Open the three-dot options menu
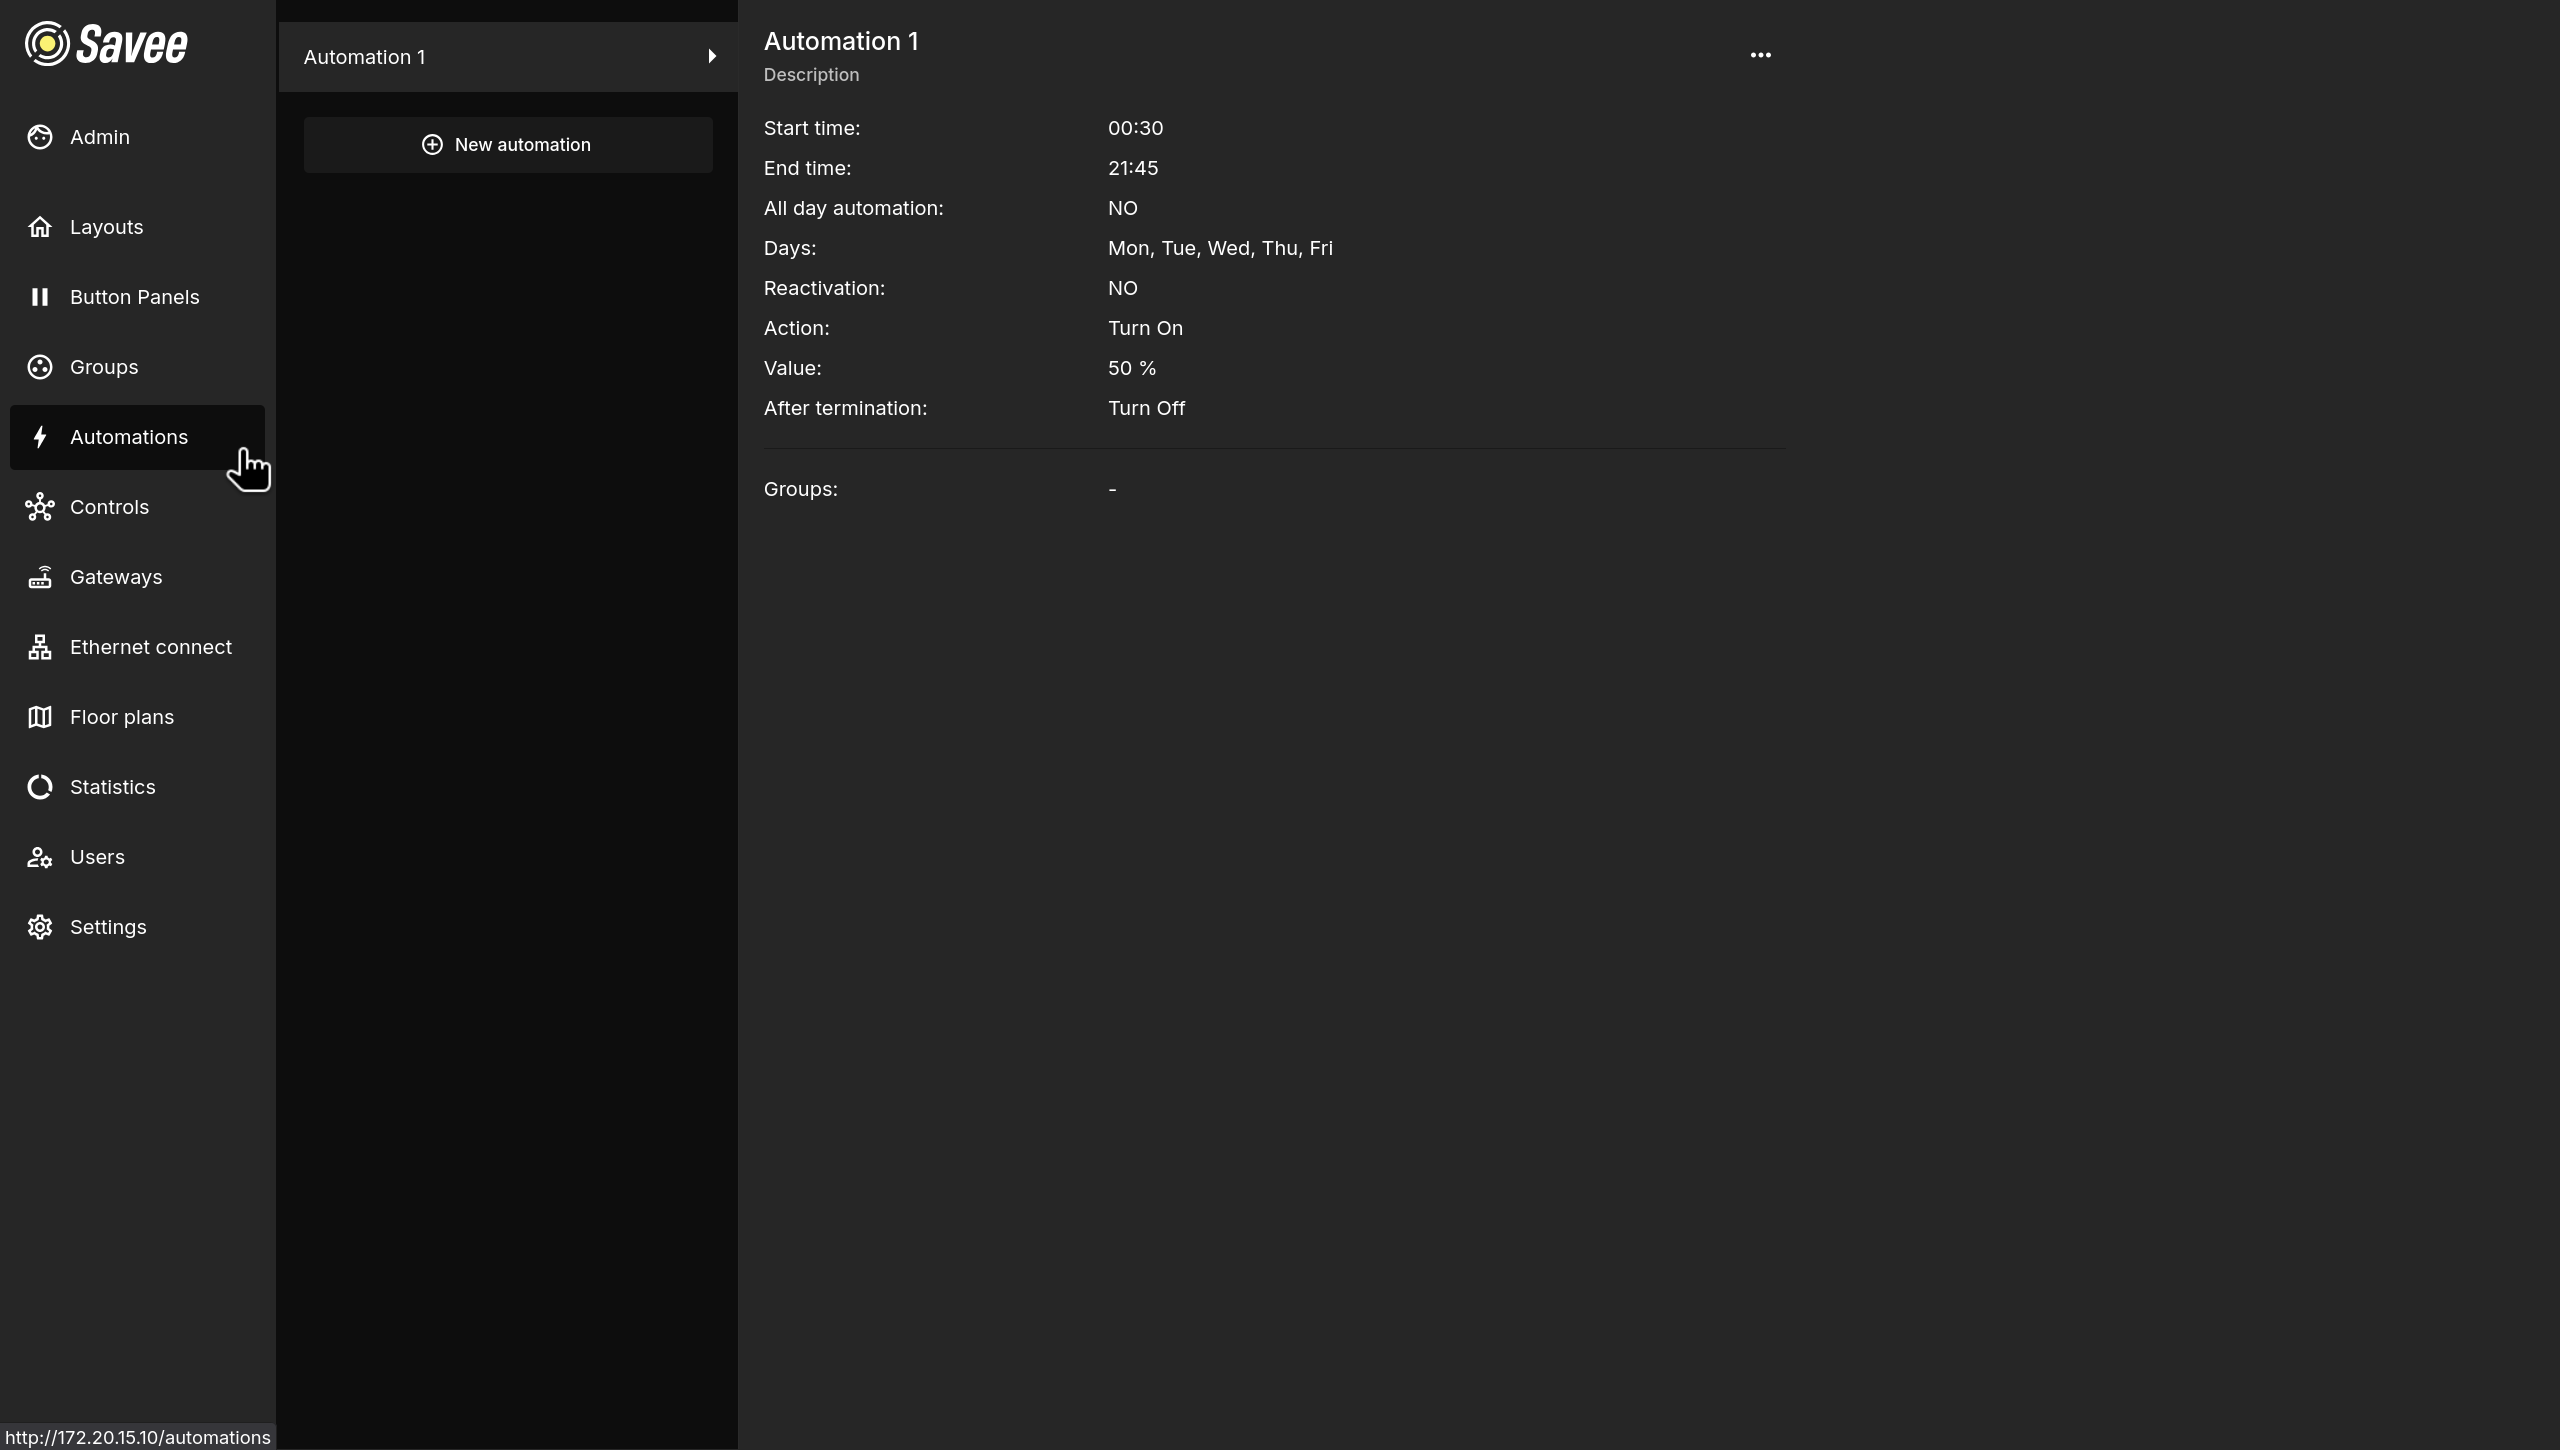 (x=1760, y=54)
